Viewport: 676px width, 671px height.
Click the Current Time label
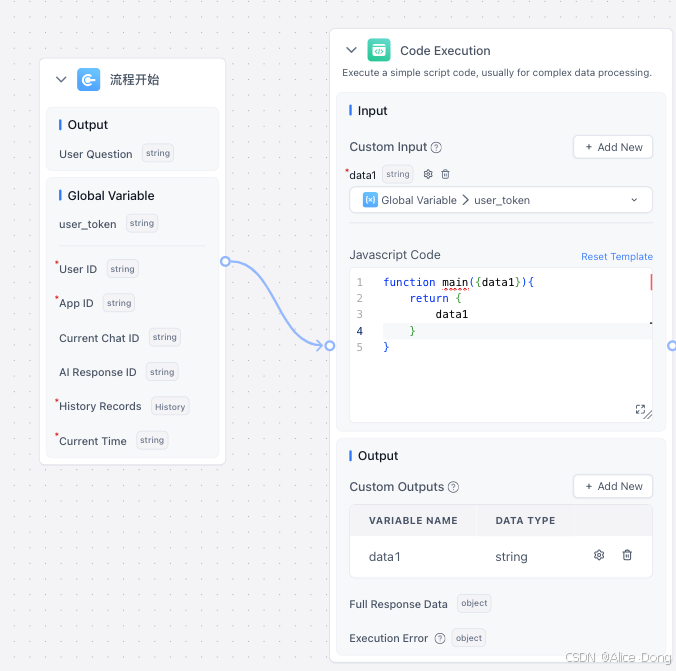93,441
